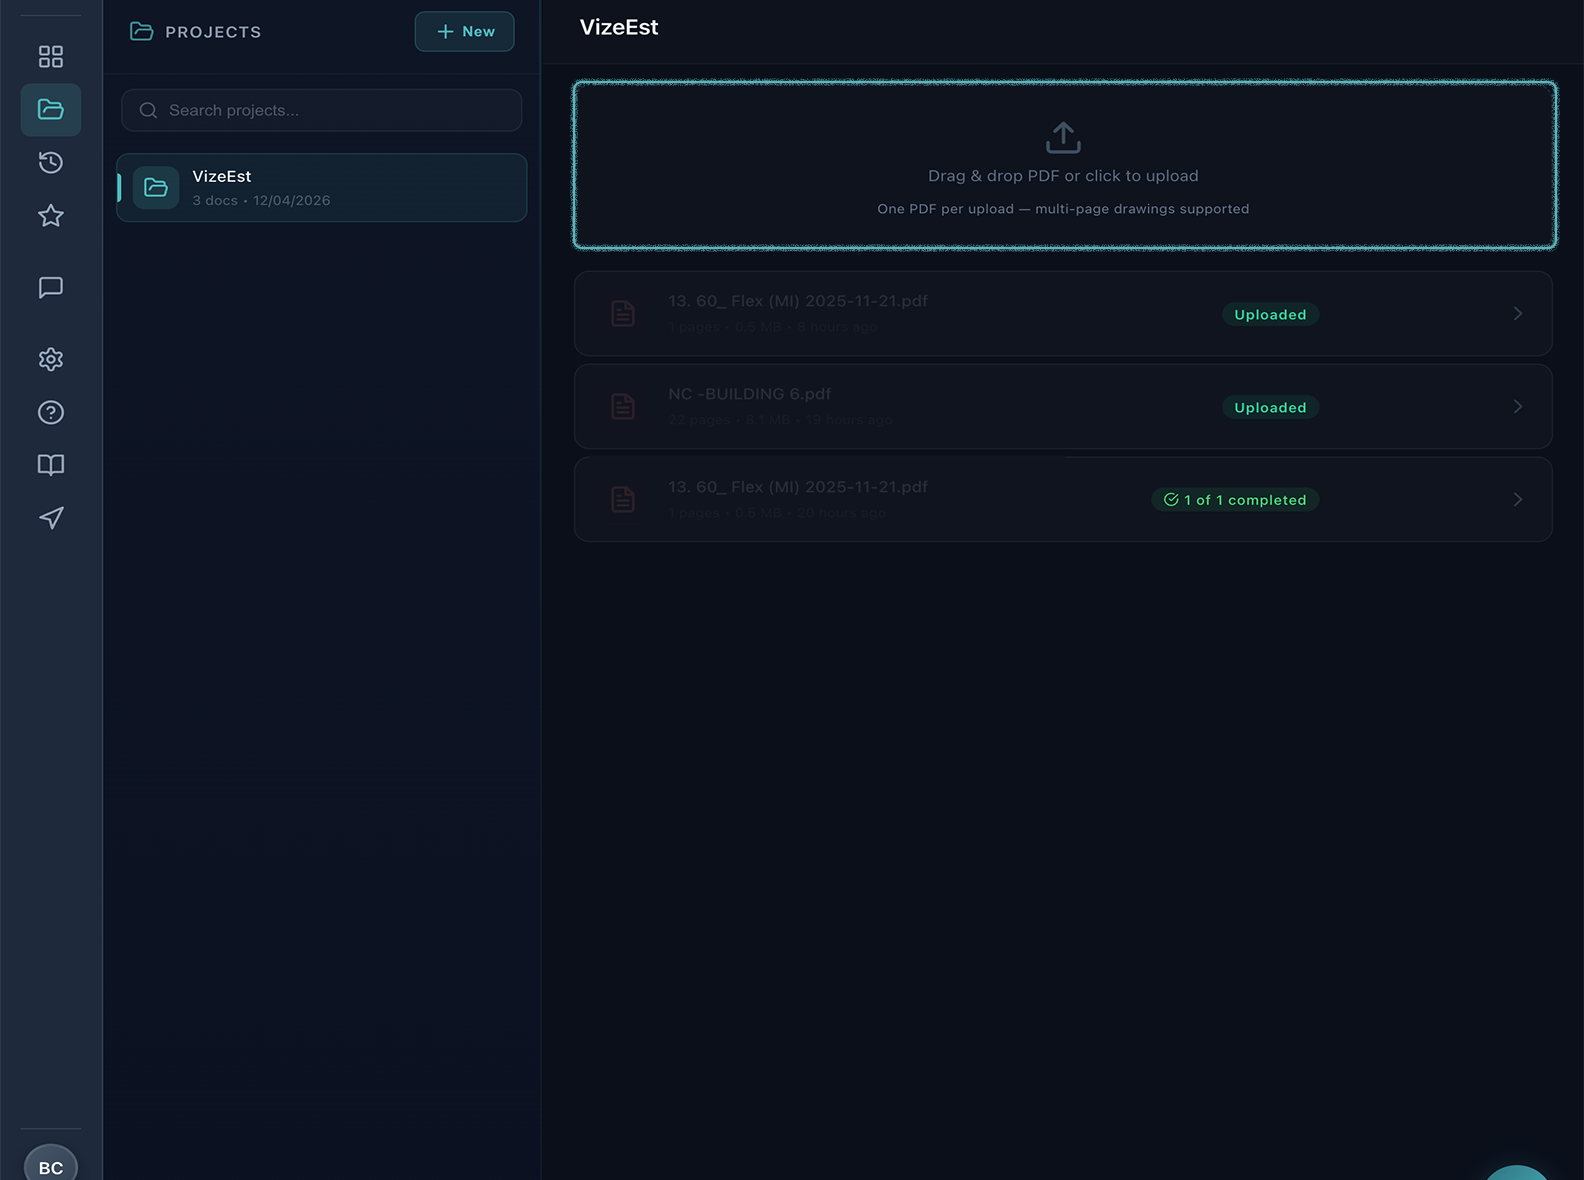The image size is (1584, 1180).
Task: Click the upload arrow icon in drop zone
Action: point(1063,138)
